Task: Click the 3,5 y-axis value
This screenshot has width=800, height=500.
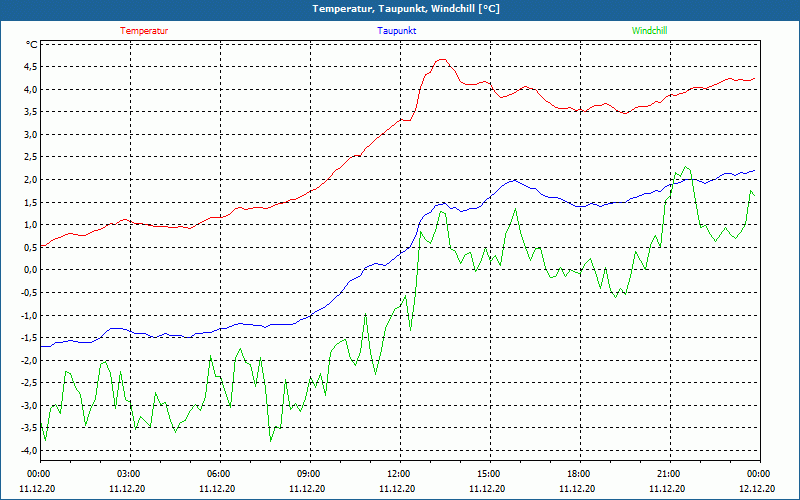Action: point(30,112)
